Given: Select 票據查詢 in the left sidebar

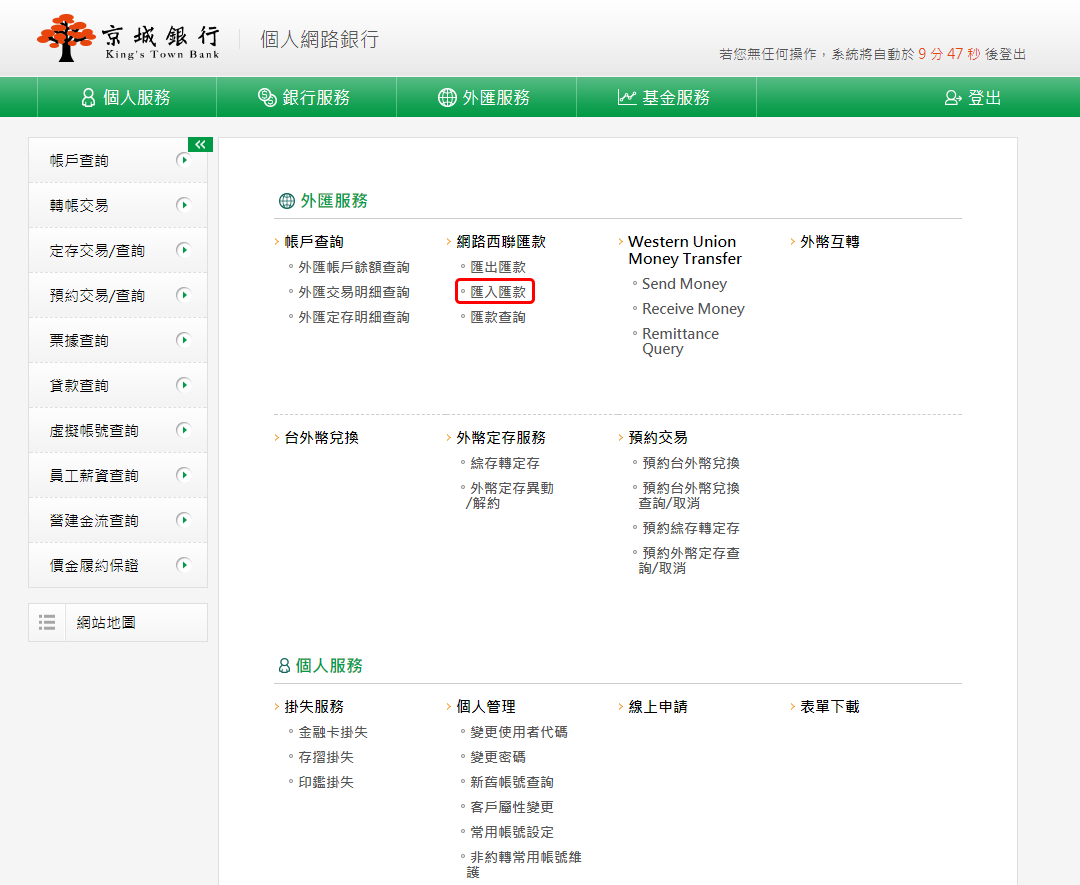Looking at the screenshot, I should point(79,340).
